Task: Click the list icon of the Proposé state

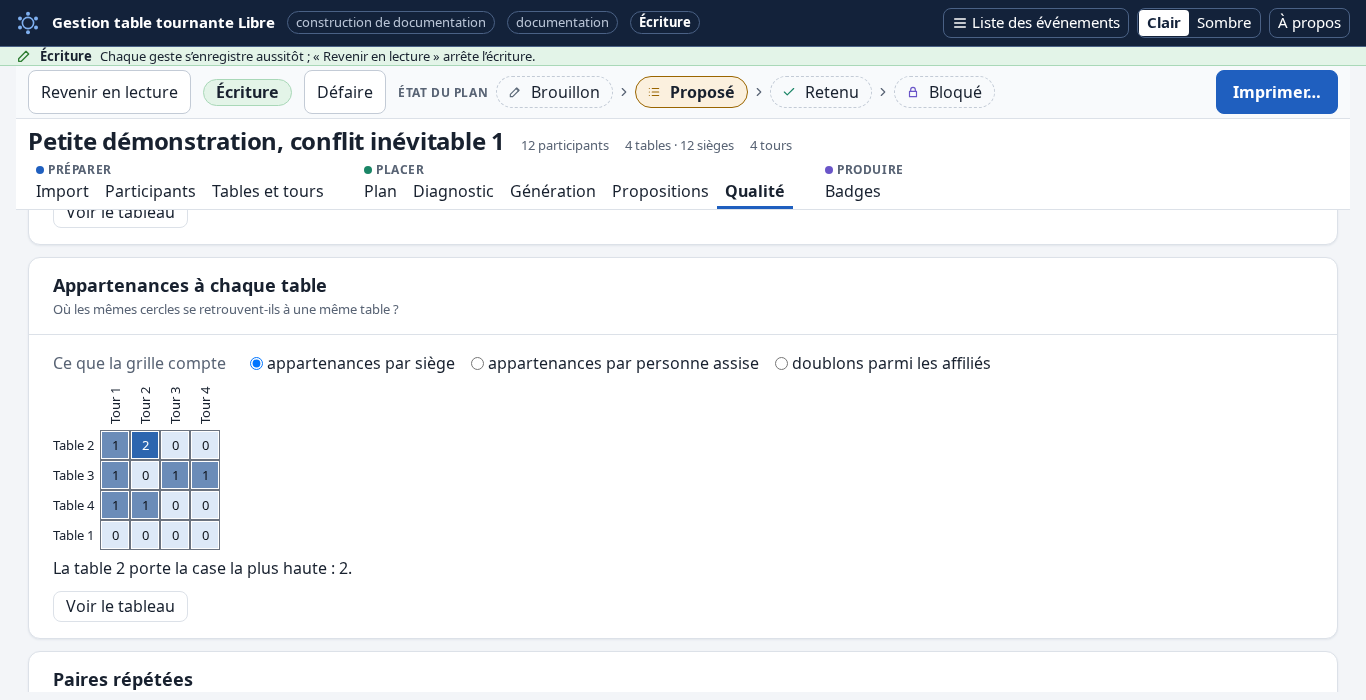Action: pyautogui.click(x=654, y=92)
